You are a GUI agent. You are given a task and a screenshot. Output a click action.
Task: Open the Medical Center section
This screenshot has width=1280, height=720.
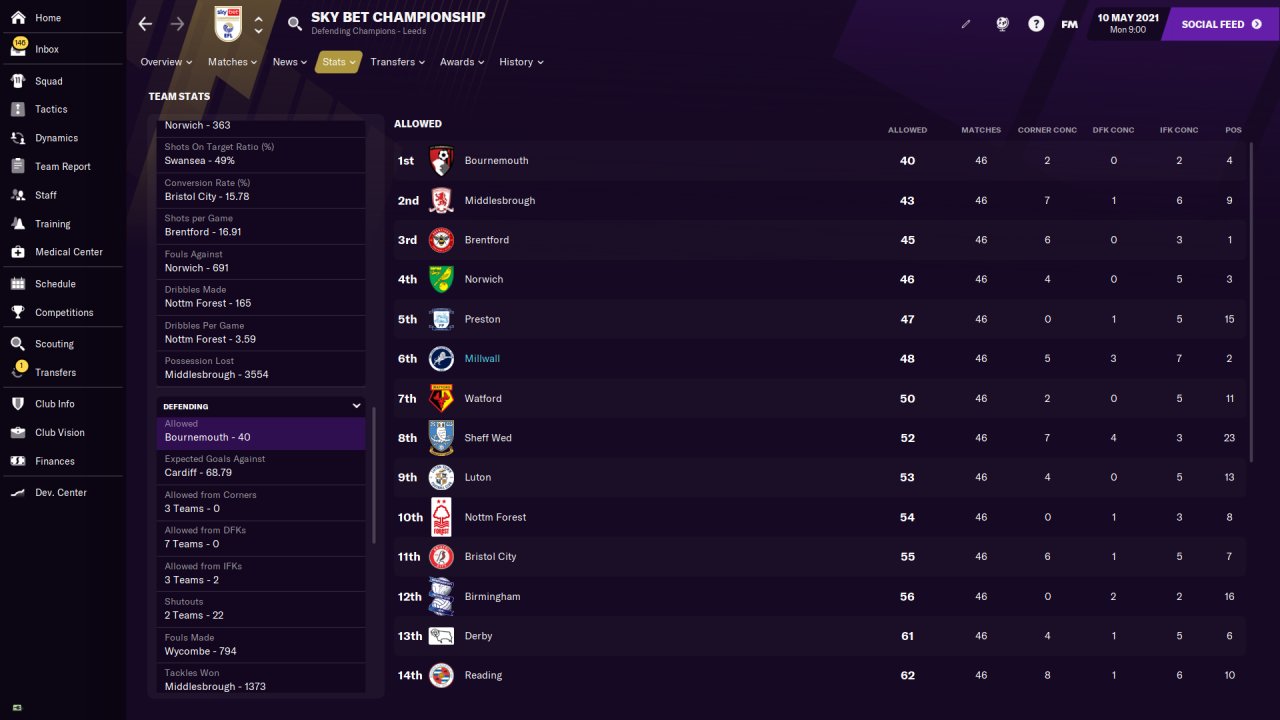coord(68,252)
